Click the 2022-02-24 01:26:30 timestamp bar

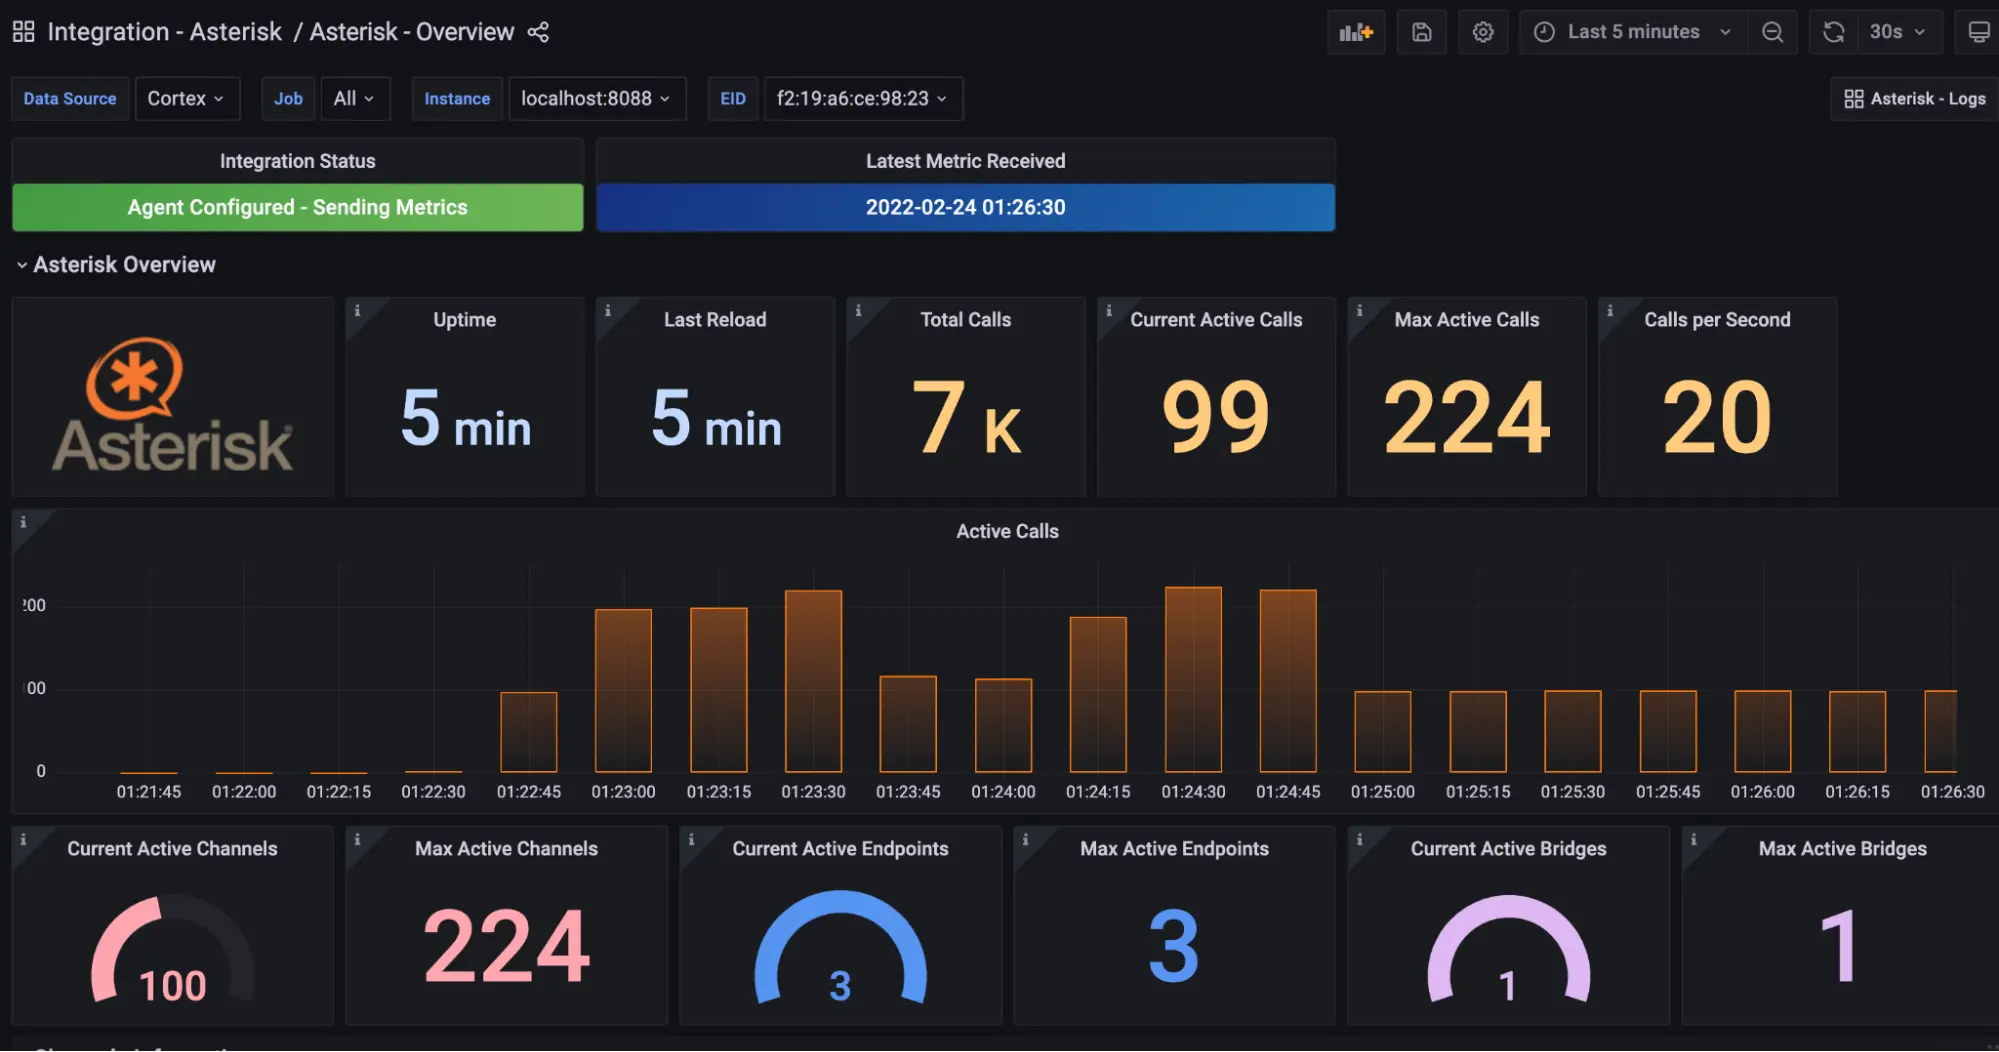(x=965, y=208)
